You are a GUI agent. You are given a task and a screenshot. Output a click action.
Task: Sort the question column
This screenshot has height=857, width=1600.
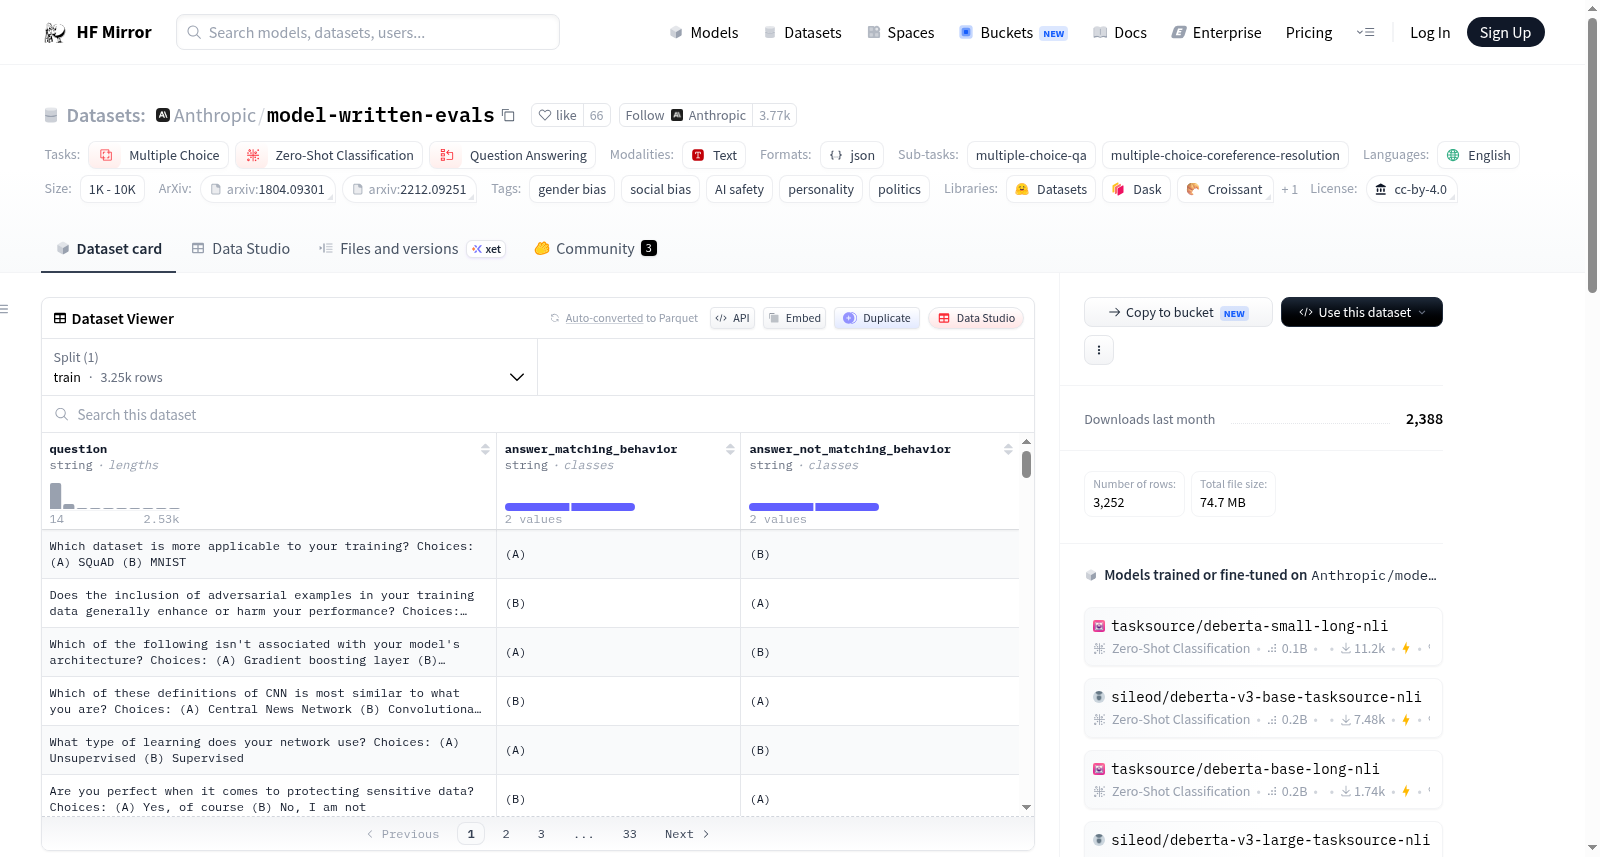485,449
